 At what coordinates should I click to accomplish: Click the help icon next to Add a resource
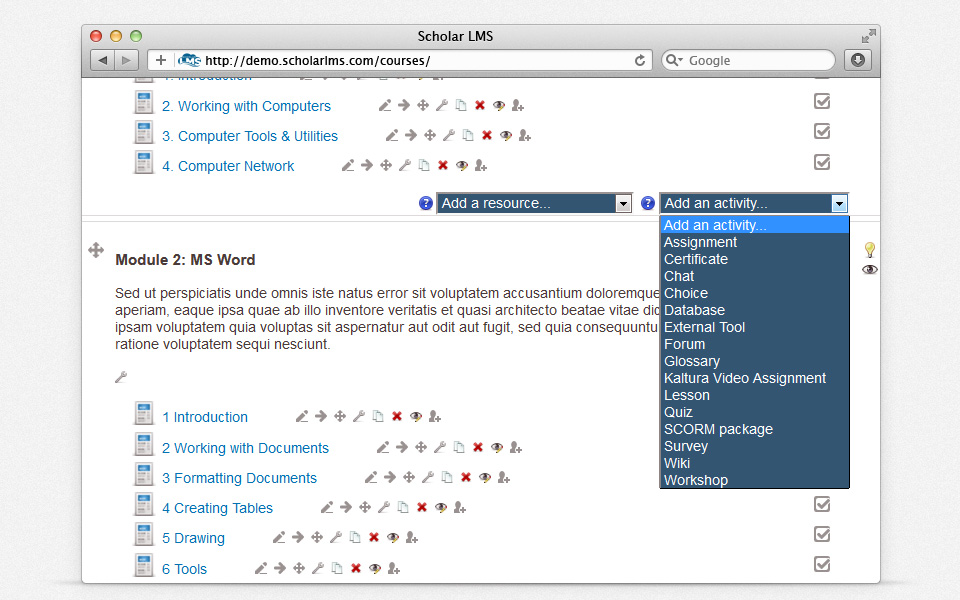click(x=426, y=203)
